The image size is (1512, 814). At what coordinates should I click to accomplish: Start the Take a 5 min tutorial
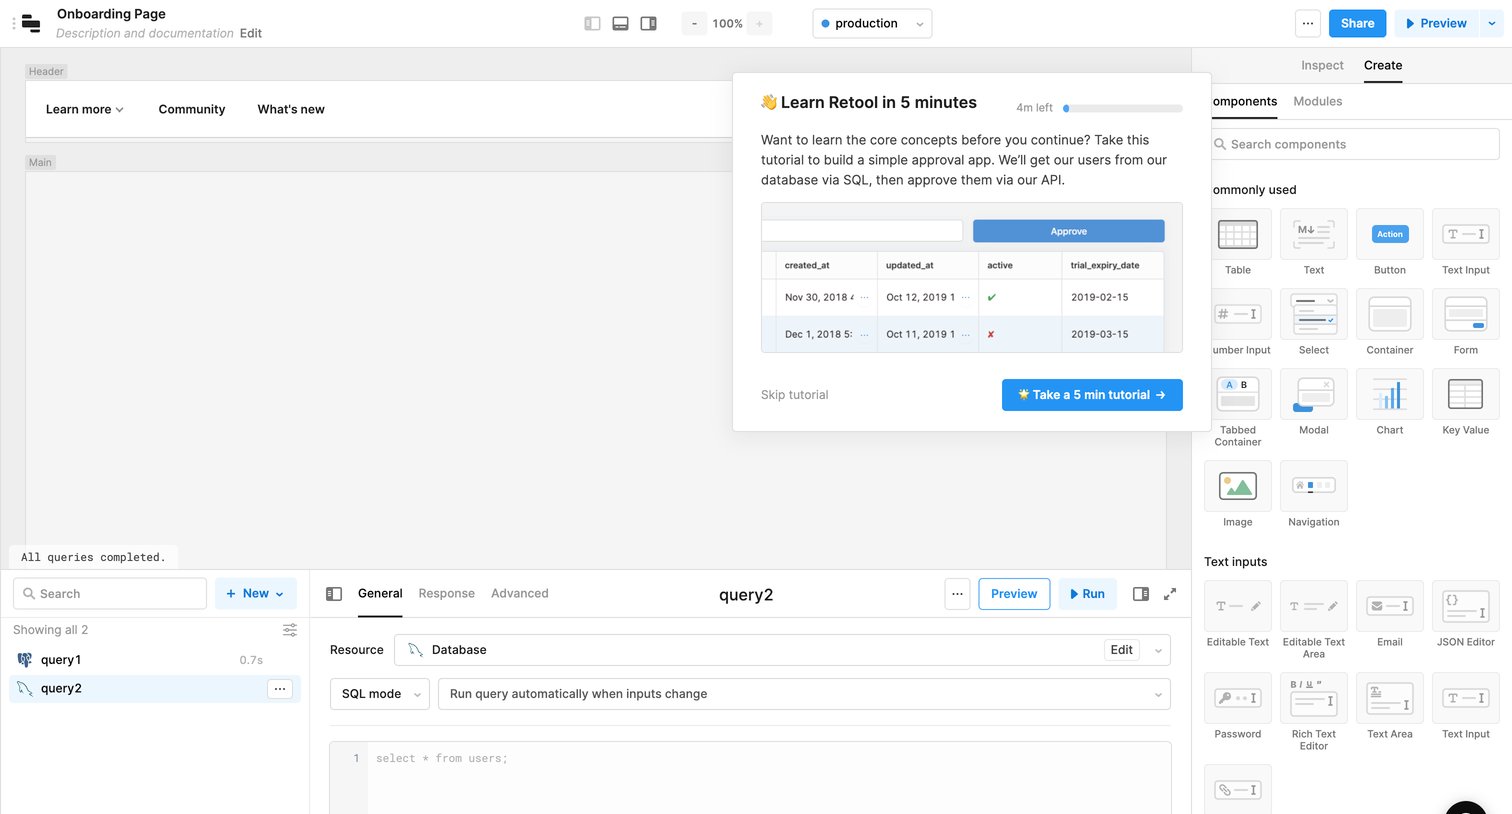tap(1092, 395)
